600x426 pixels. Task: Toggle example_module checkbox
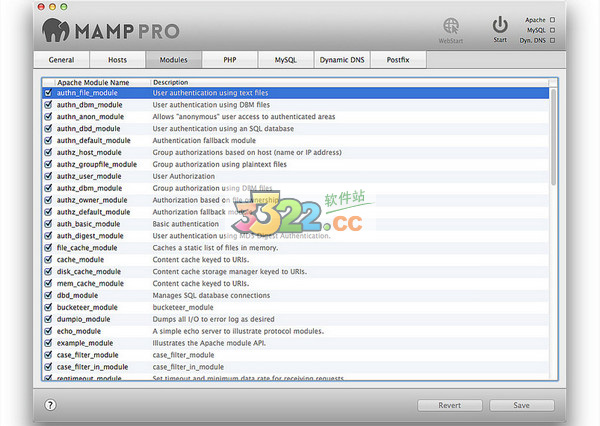(x=48, y=343)
